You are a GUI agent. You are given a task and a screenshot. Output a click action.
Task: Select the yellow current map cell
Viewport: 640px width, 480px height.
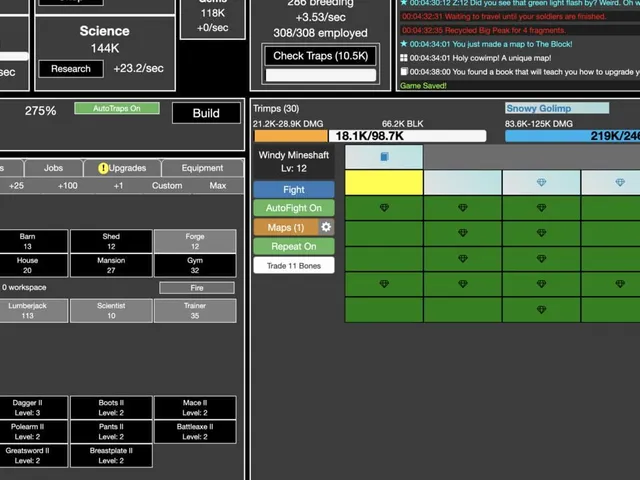click(x=384, y=182)
